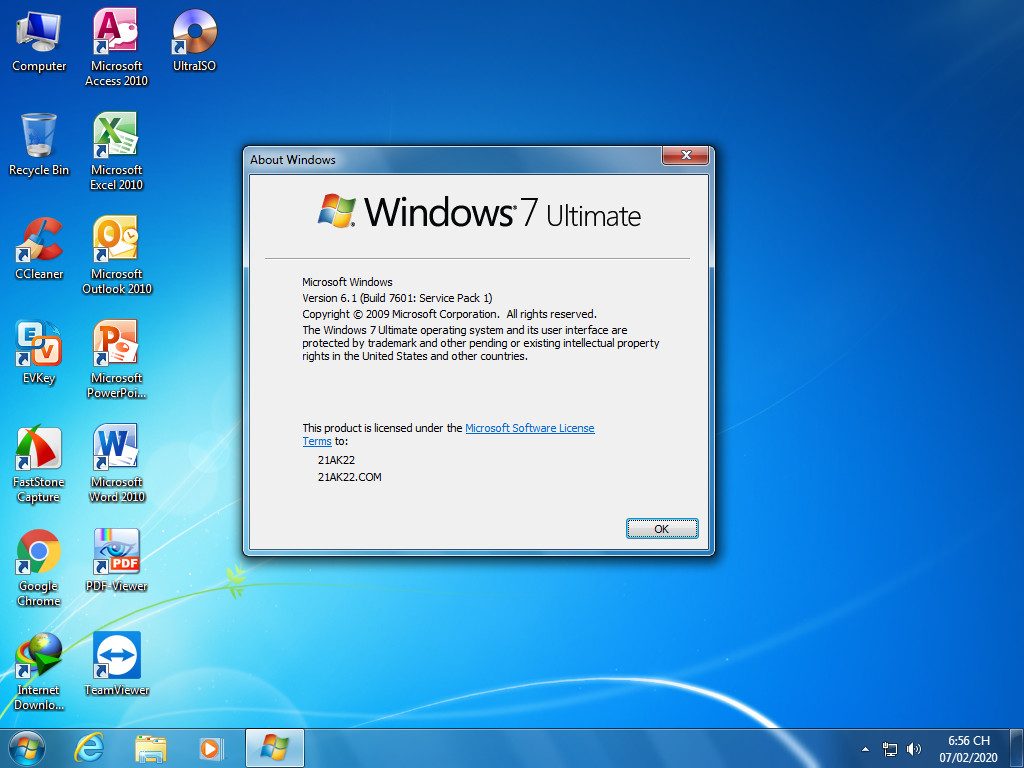Select the Microsoft Word 2010 shortcut

coord(116,464)
